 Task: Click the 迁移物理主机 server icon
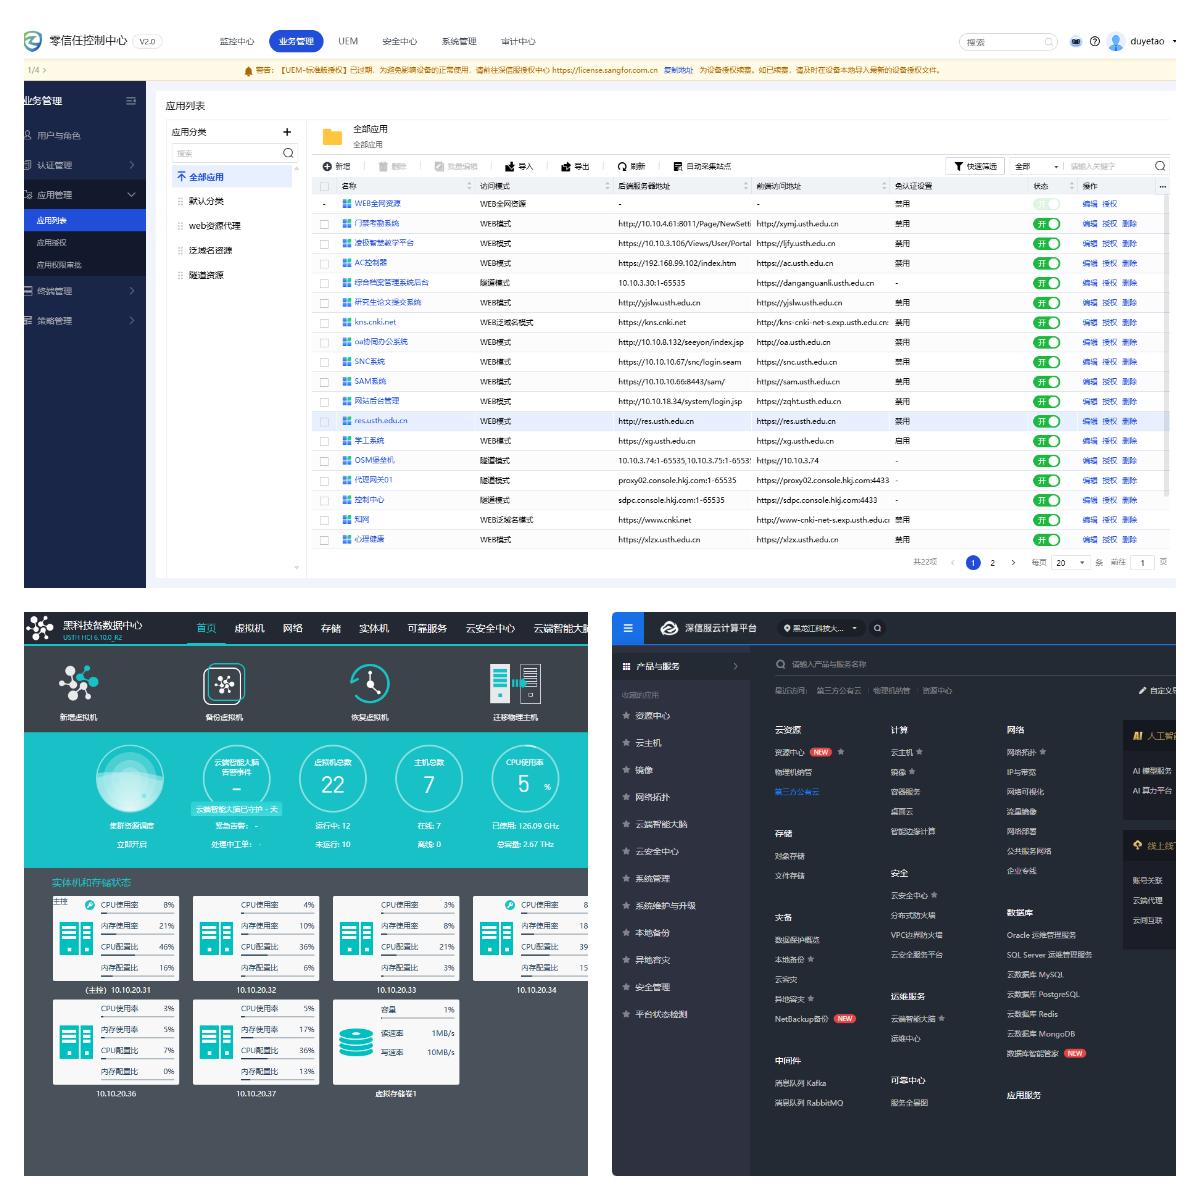[515, 683]
